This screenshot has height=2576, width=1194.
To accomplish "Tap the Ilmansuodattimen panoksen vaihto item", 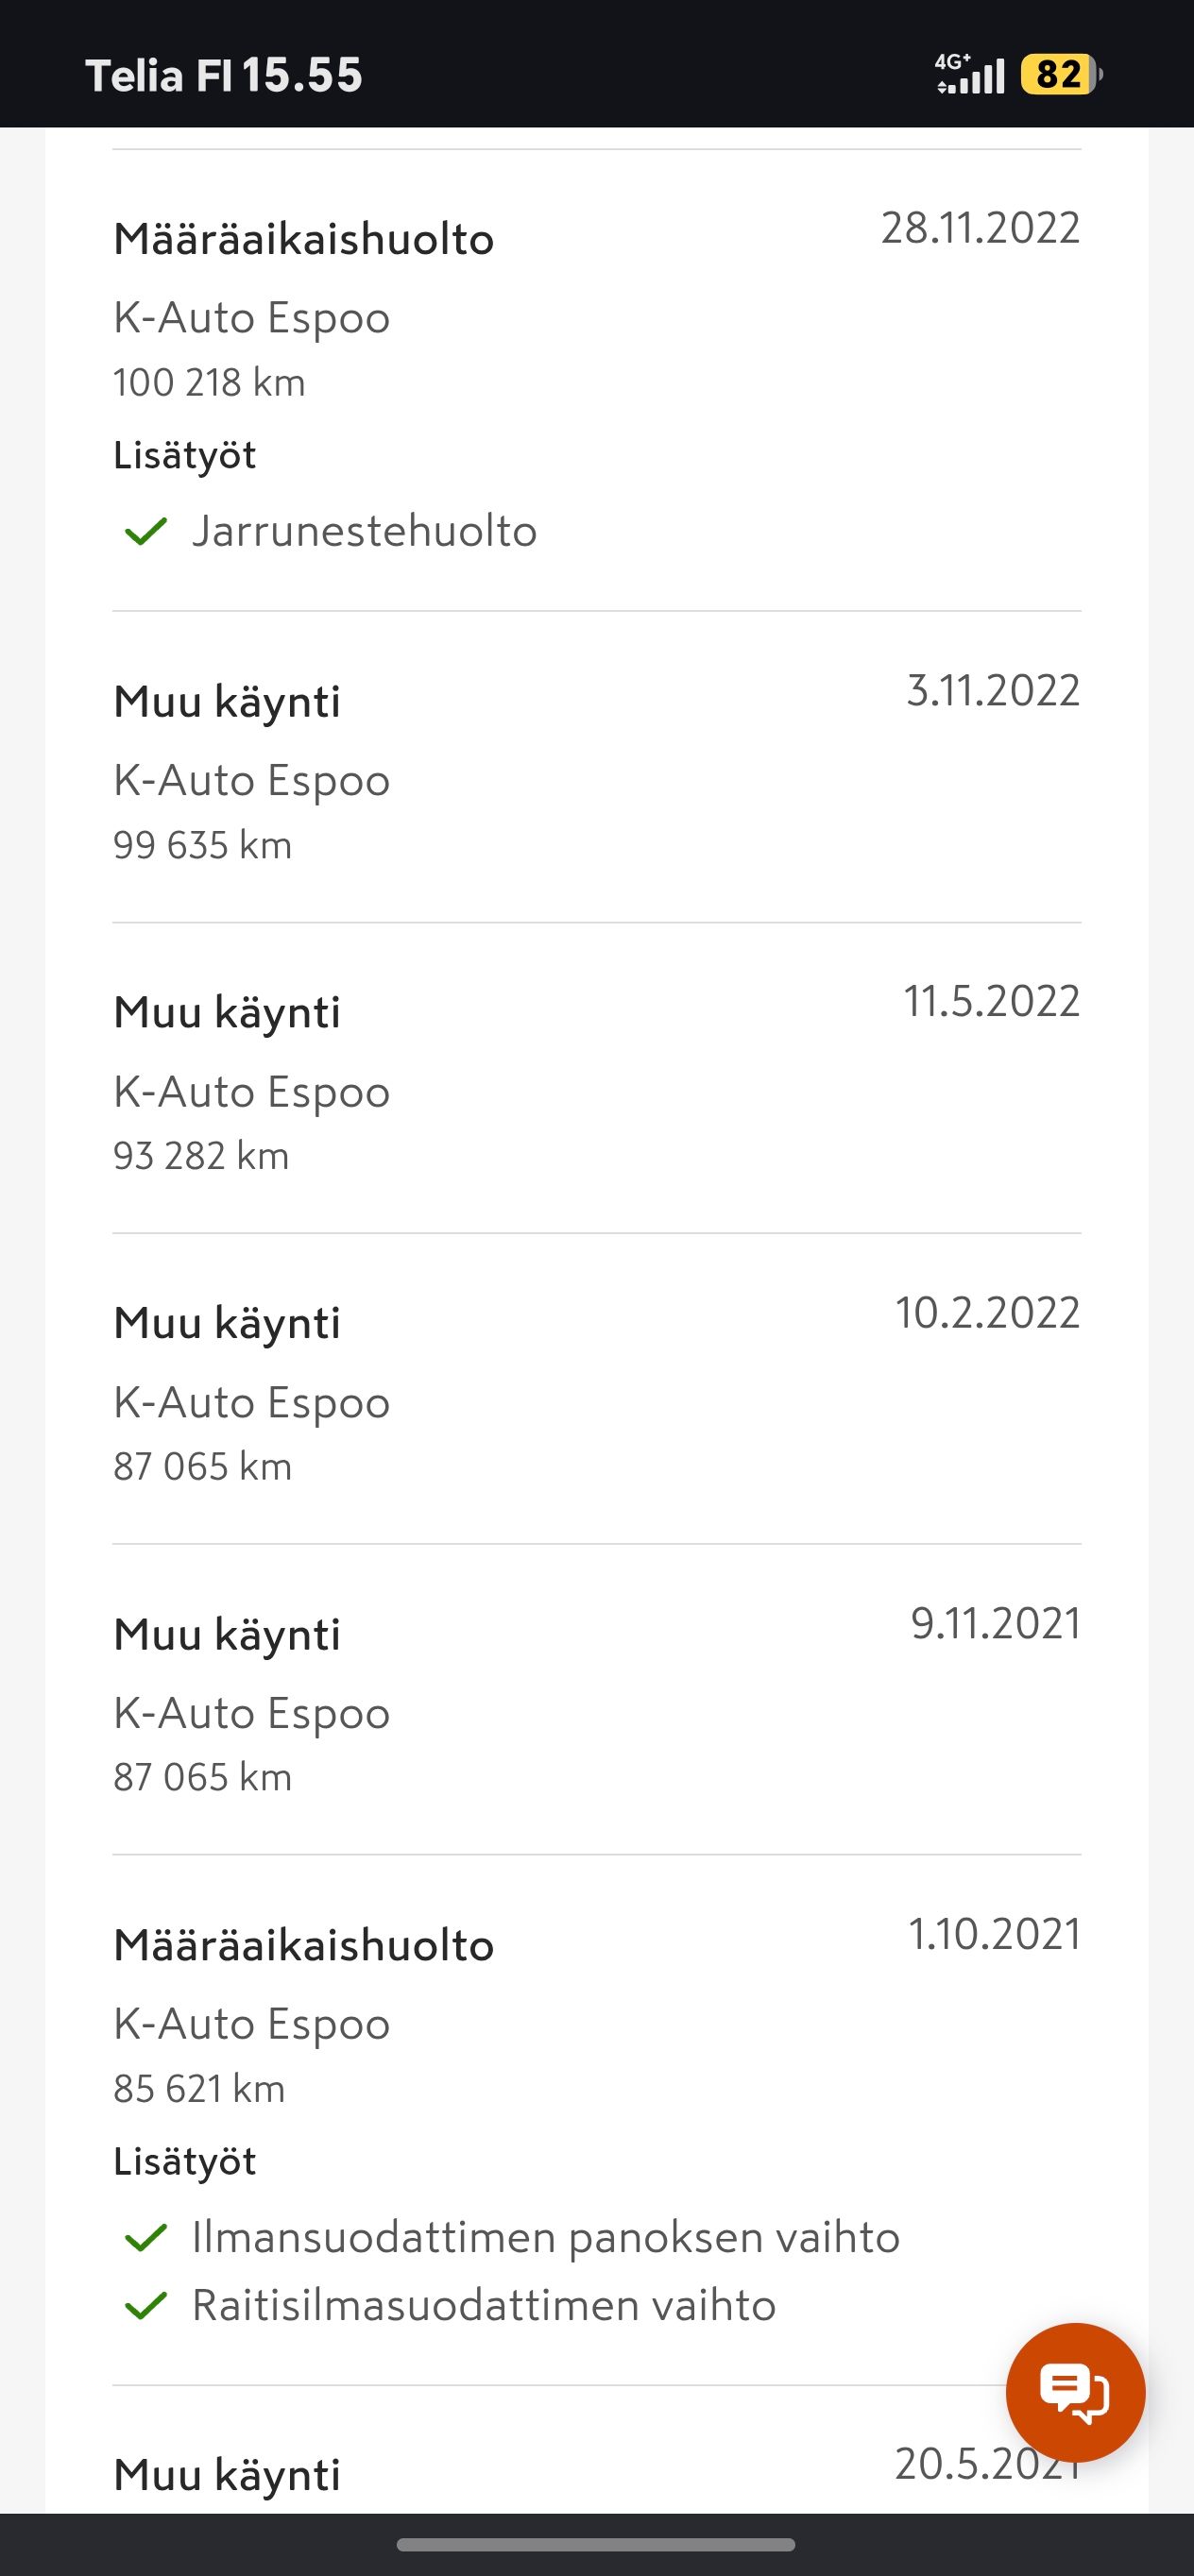I will pyautogui.click(x=546, y=2238).
